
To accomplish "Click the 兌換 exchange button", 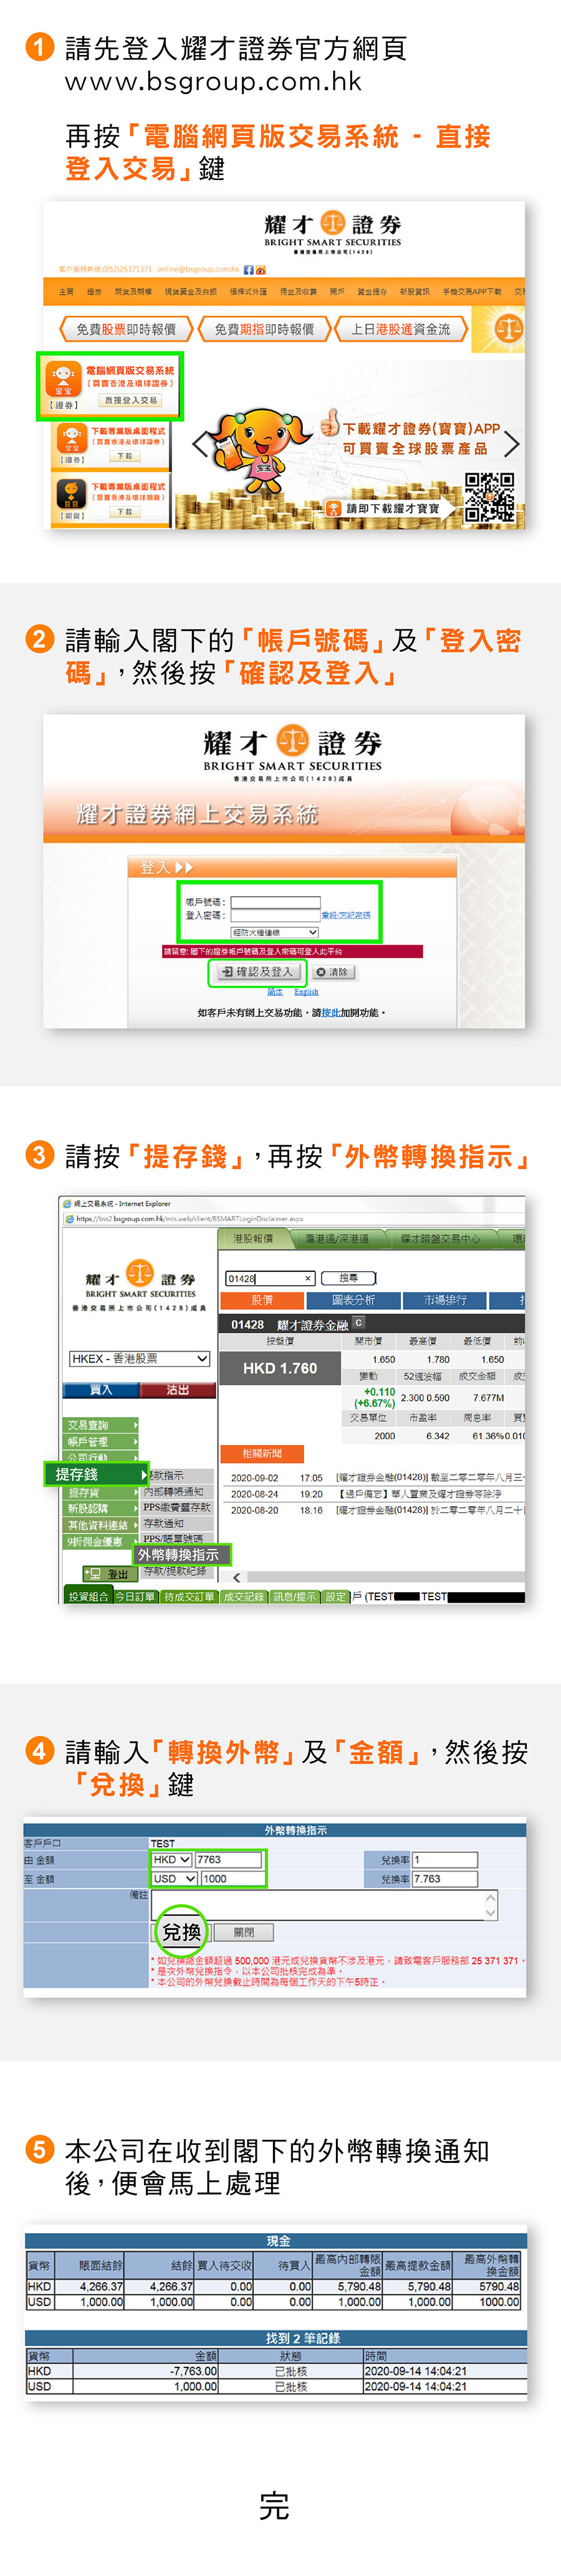I will [x=181, y=1932].
